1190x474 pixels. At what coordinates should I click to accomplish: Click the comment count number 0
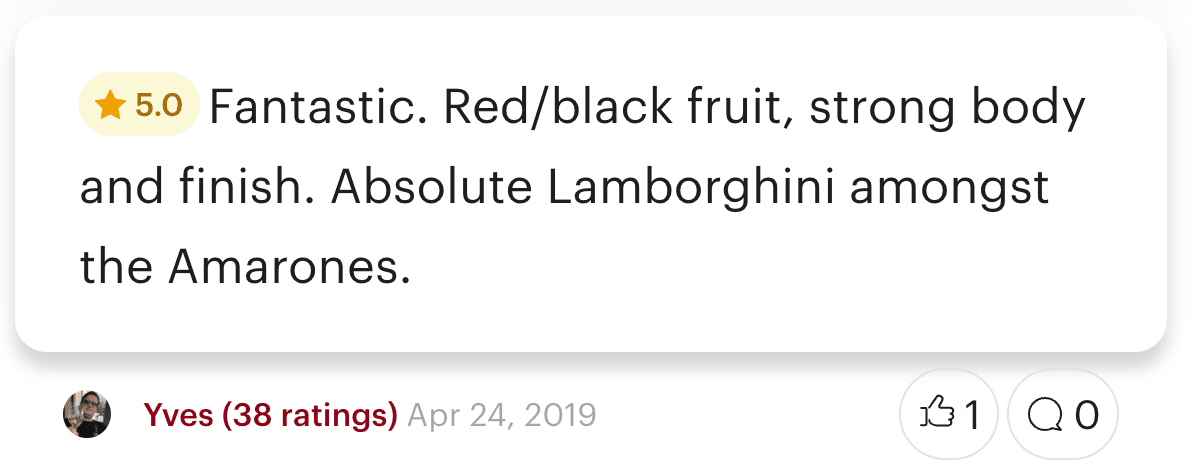(x=1087, y=415)
